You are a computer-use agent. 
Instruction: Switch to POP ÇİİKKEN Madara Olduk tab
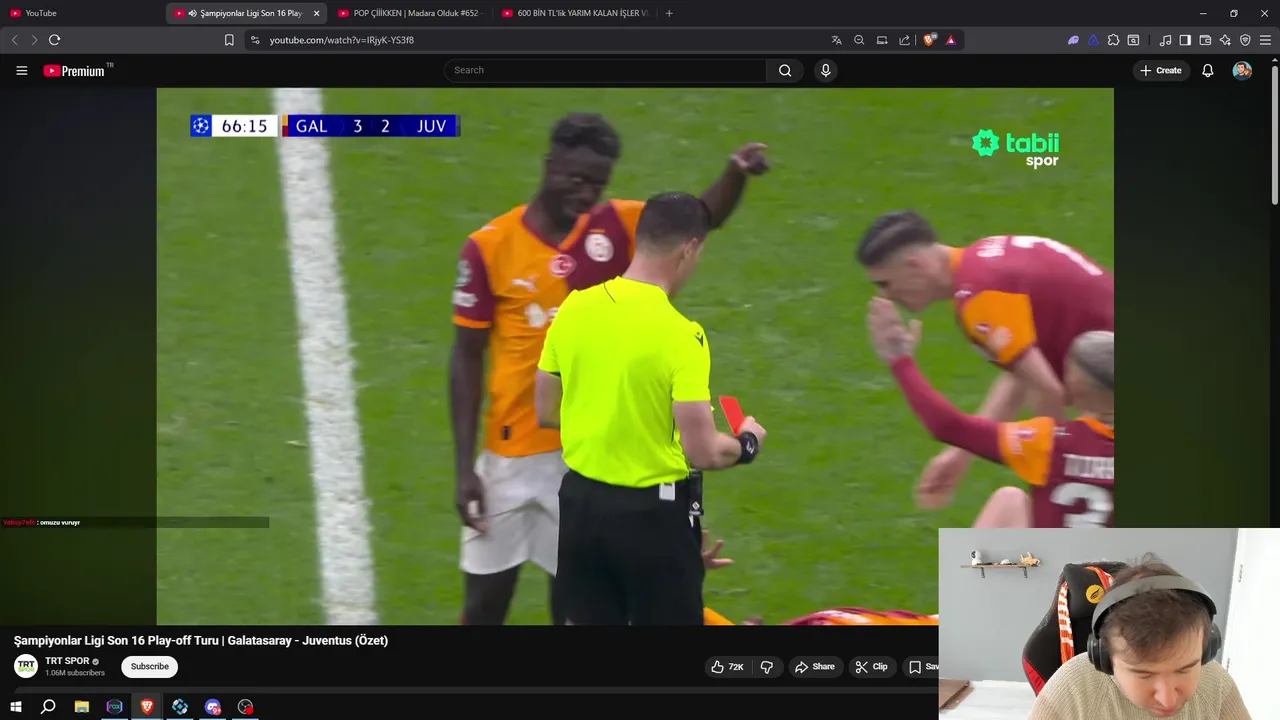410,13
